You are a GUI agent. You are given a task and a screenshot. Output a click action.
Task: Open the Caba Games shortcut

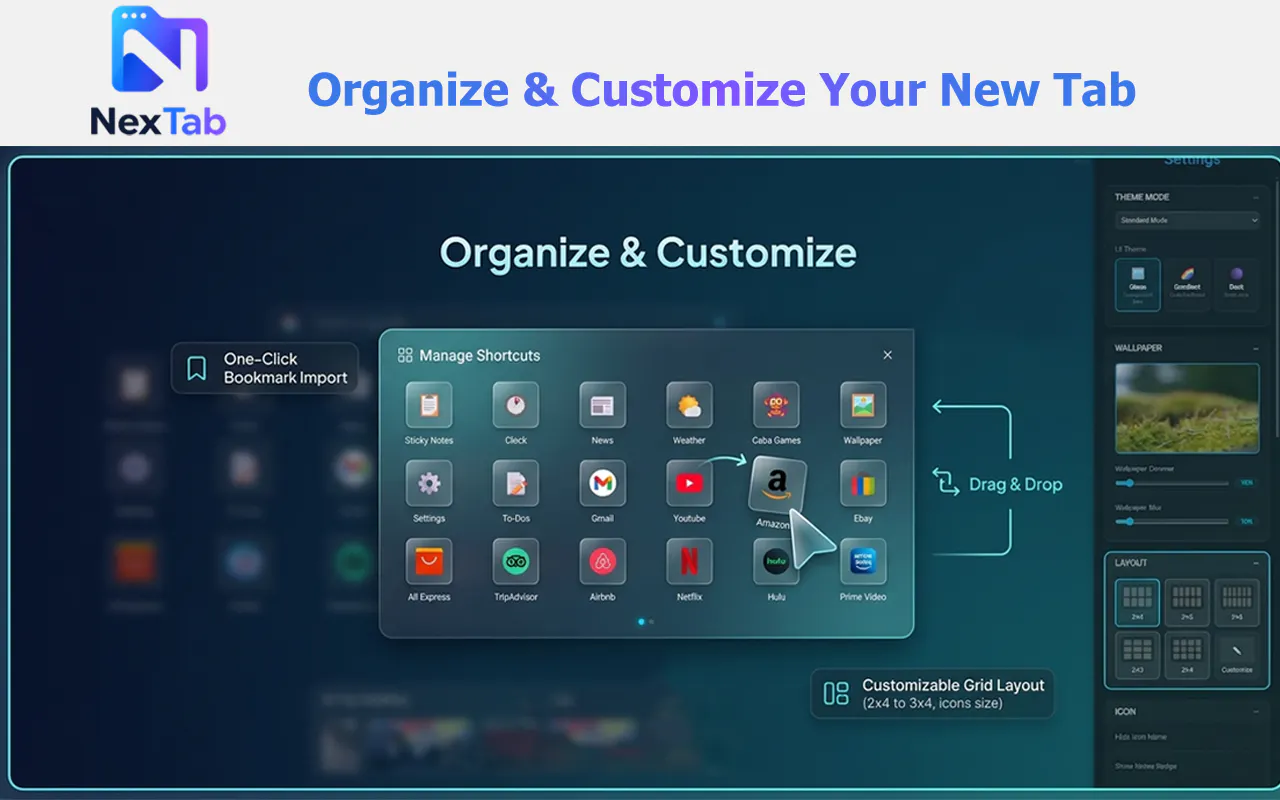776,406
